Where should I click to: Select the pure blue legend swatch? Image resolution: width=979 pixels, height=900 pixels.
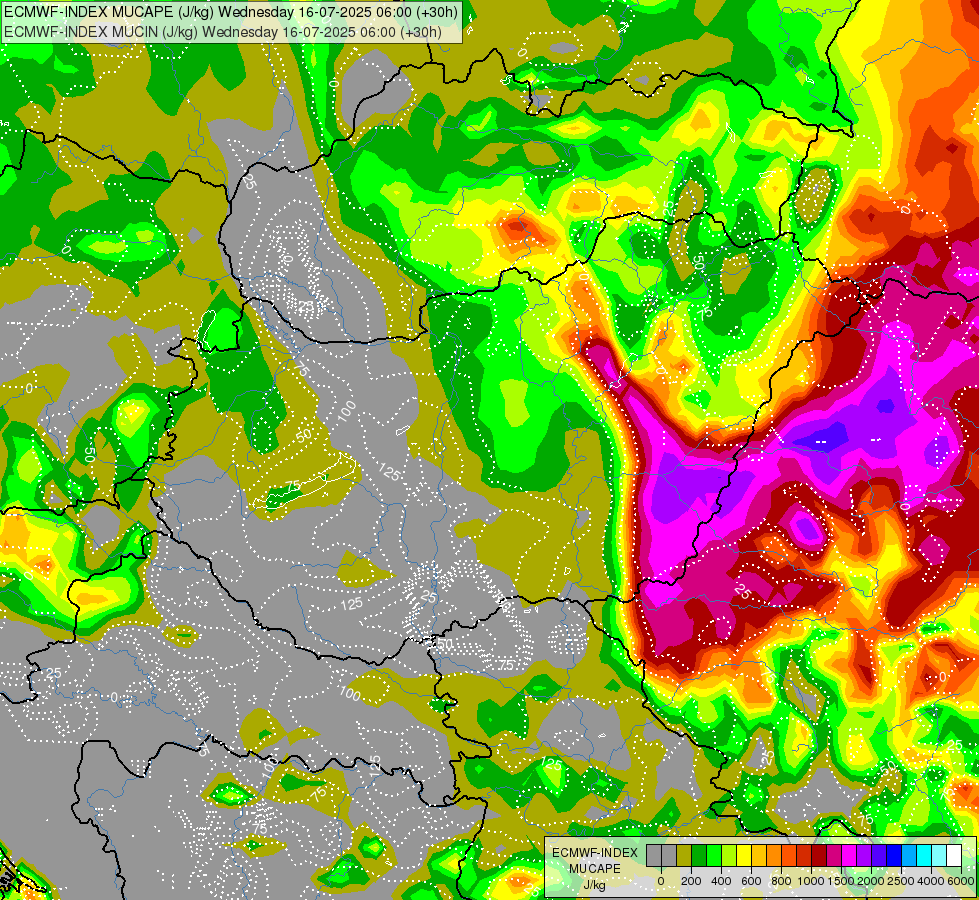tap(895, 856)
